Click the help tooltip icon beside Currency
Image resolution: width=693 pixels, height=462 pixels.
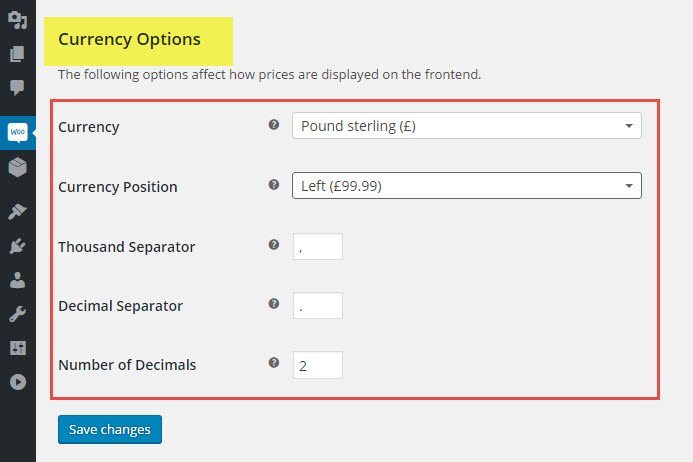coord(274,125)
